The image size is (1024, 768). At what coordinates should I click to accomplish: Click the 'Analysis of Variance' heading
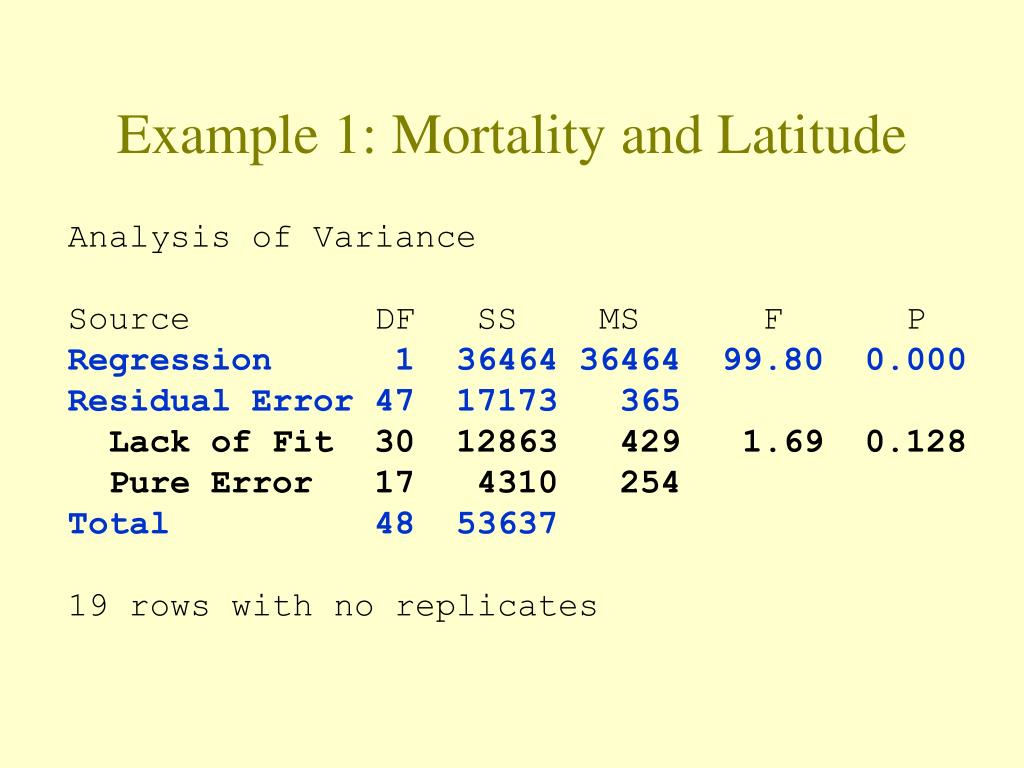click(272, 238)
